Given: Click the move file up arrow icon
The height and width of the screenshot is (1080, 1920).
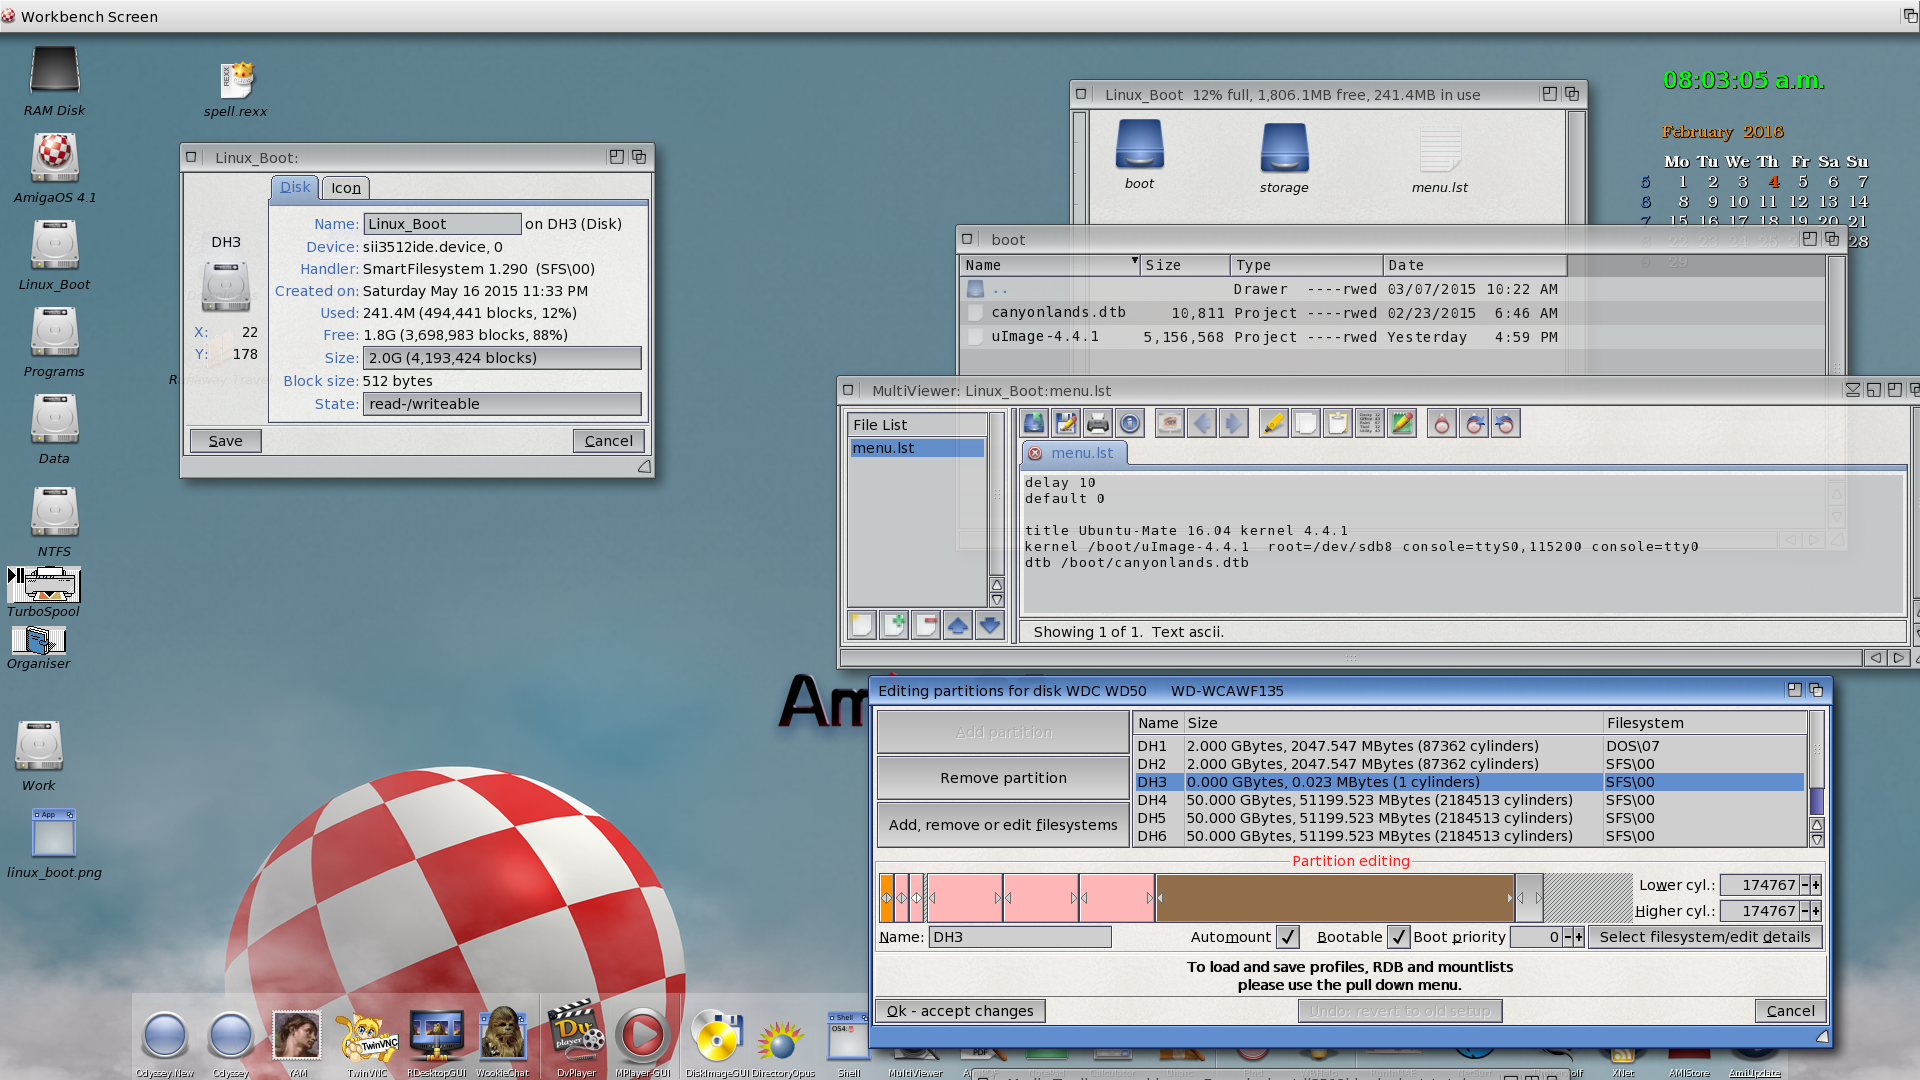Looking at the screenshot, I should point(958,626).
